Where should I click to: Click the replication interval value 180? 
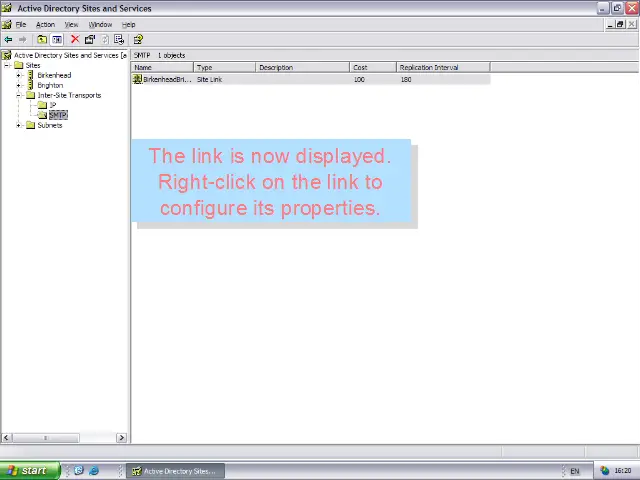coord(406,80)
